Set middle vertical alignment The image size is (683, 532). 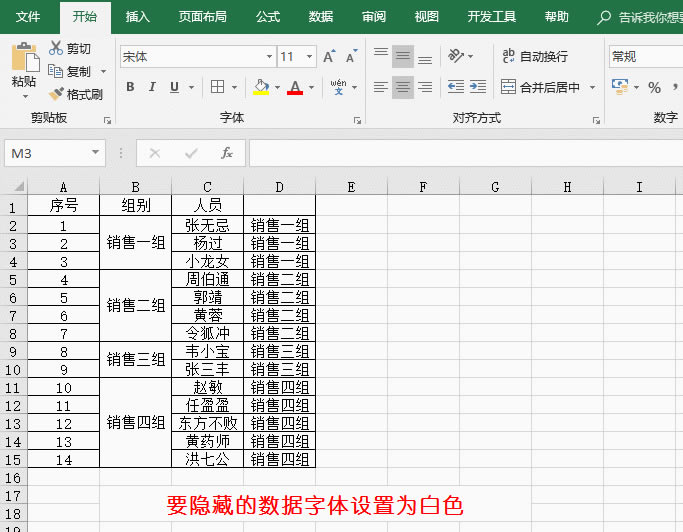(x=403, y=56)
